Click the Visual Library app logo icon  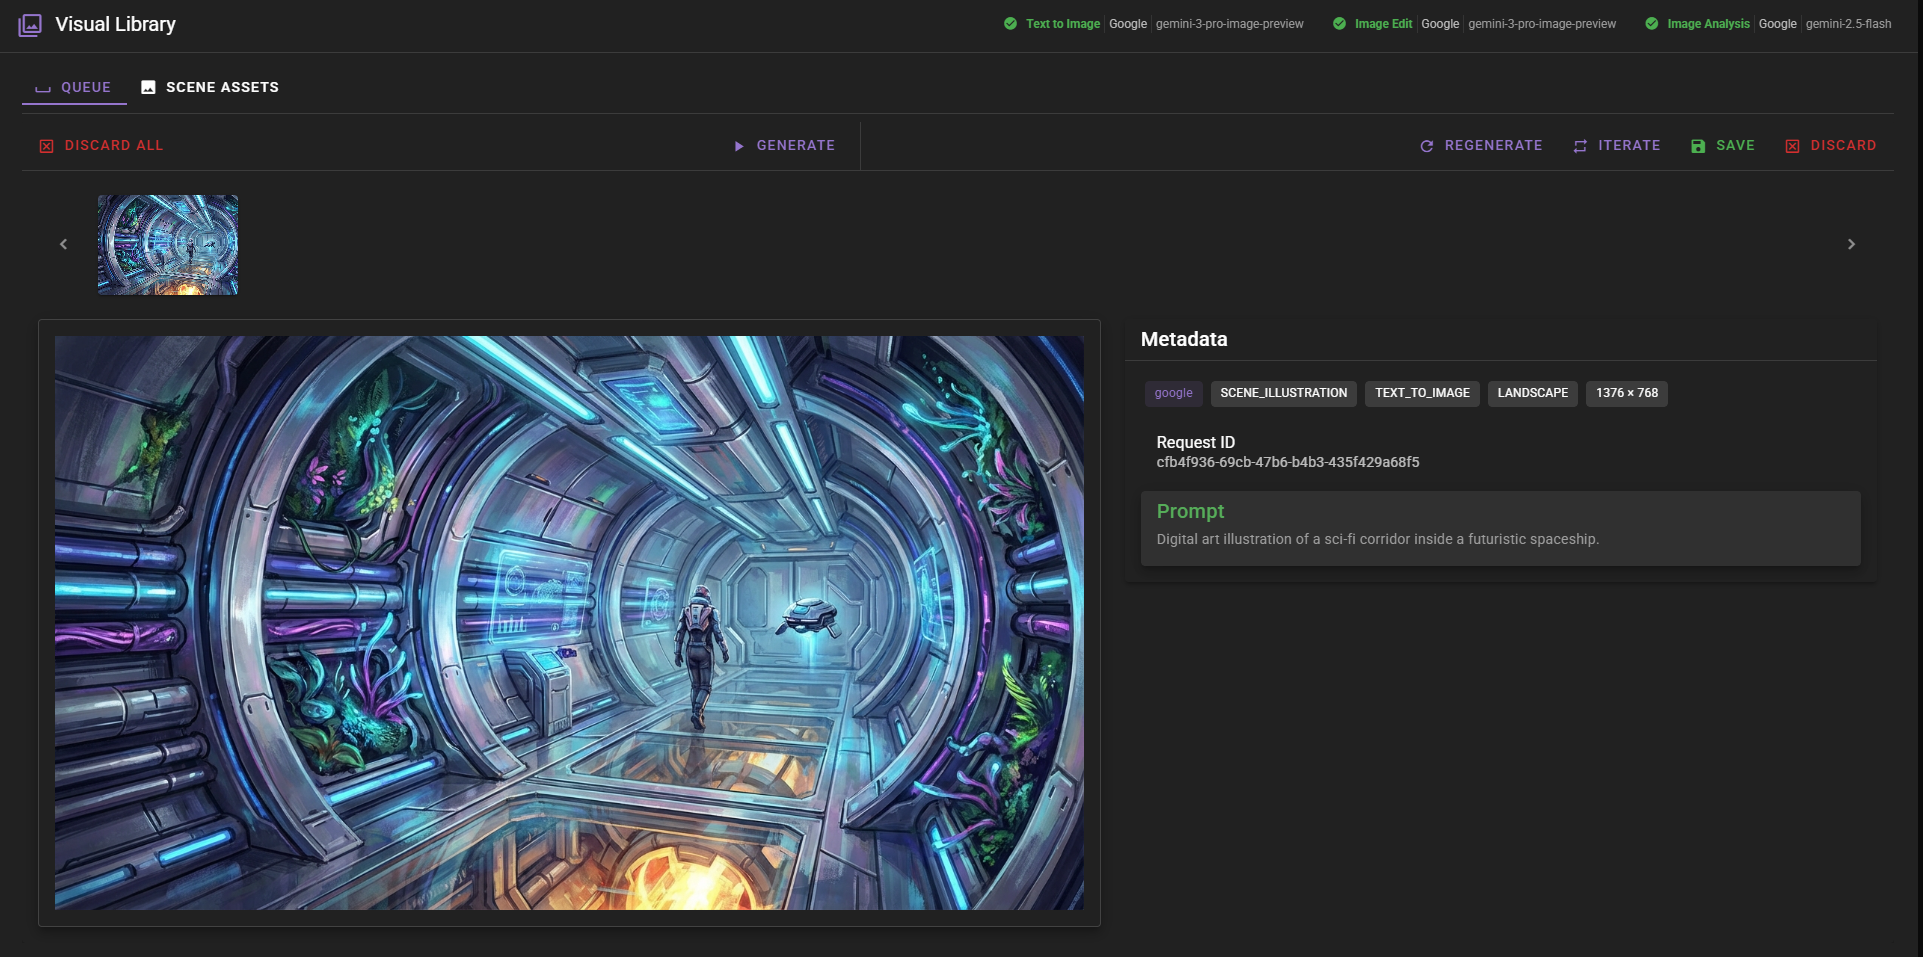[x=29, y=24]
